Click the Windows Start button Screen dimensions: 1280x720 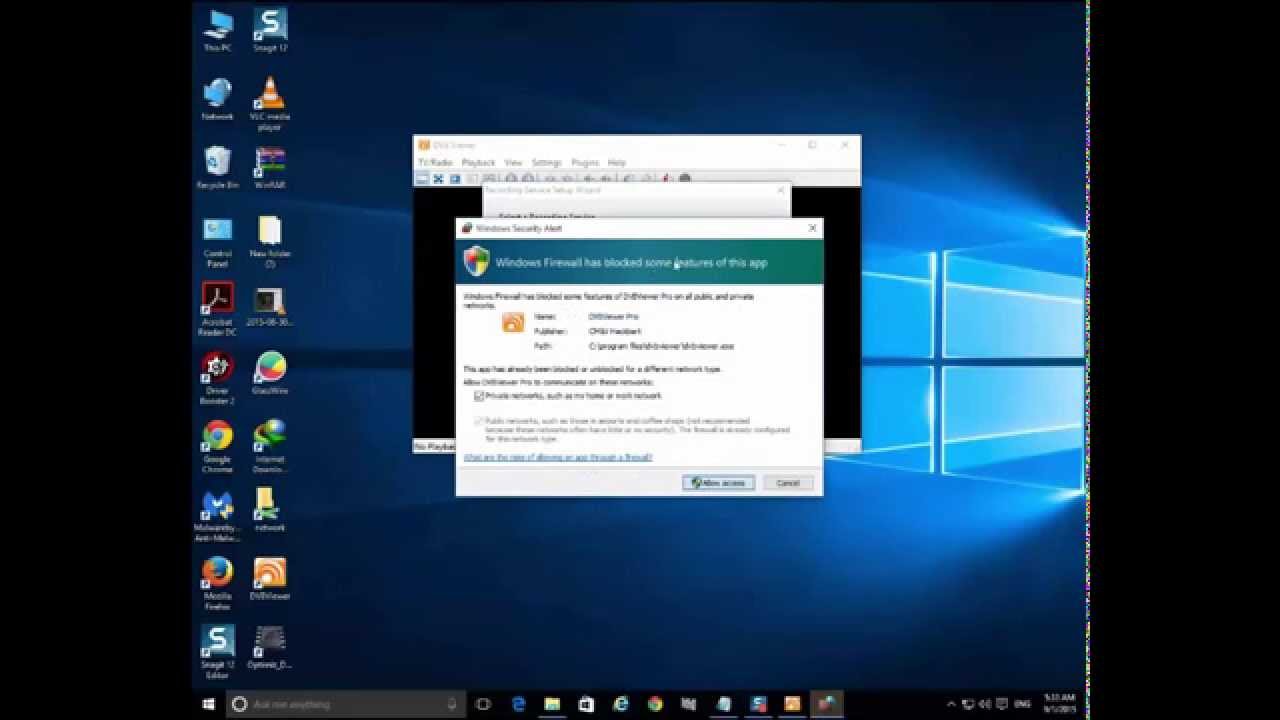click(209, 704)
